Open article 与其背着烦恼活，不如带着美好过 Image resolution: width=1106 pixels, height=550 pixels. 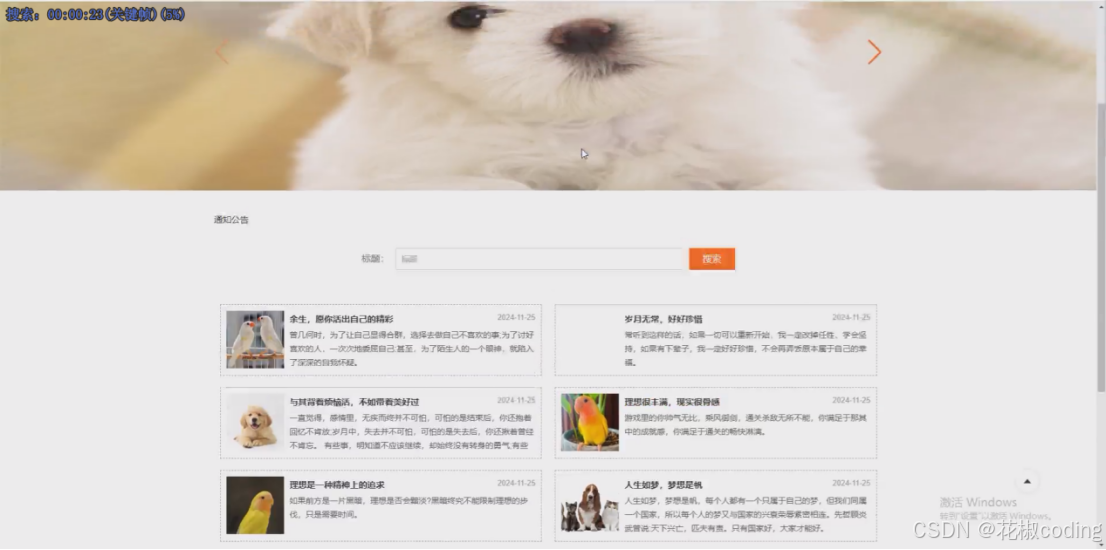[354, 402]
